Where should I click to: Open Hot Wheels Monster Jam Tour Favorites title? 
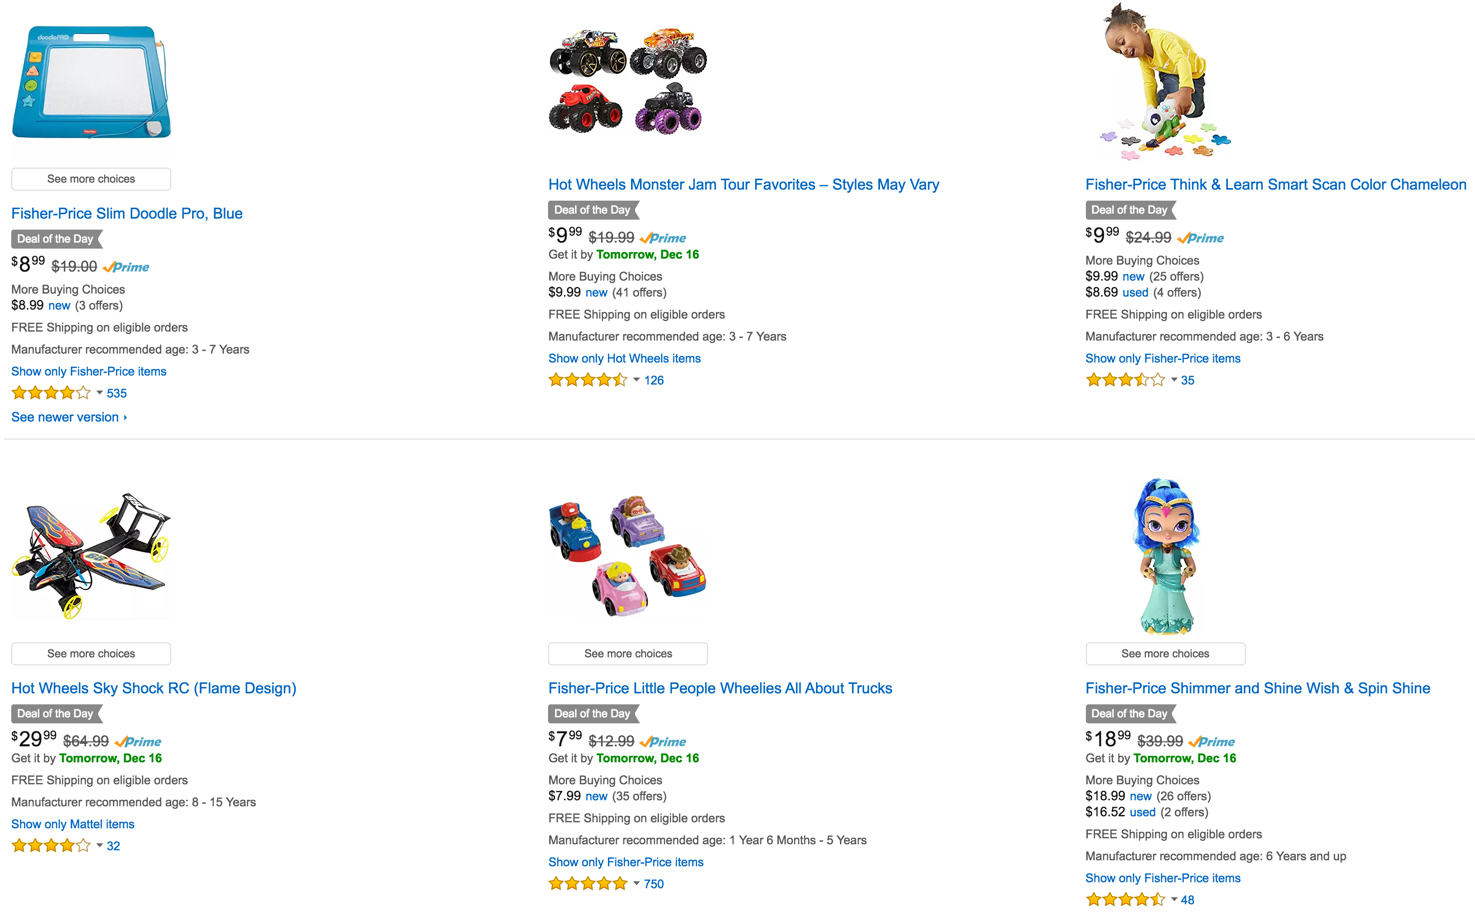pos(743,185)
